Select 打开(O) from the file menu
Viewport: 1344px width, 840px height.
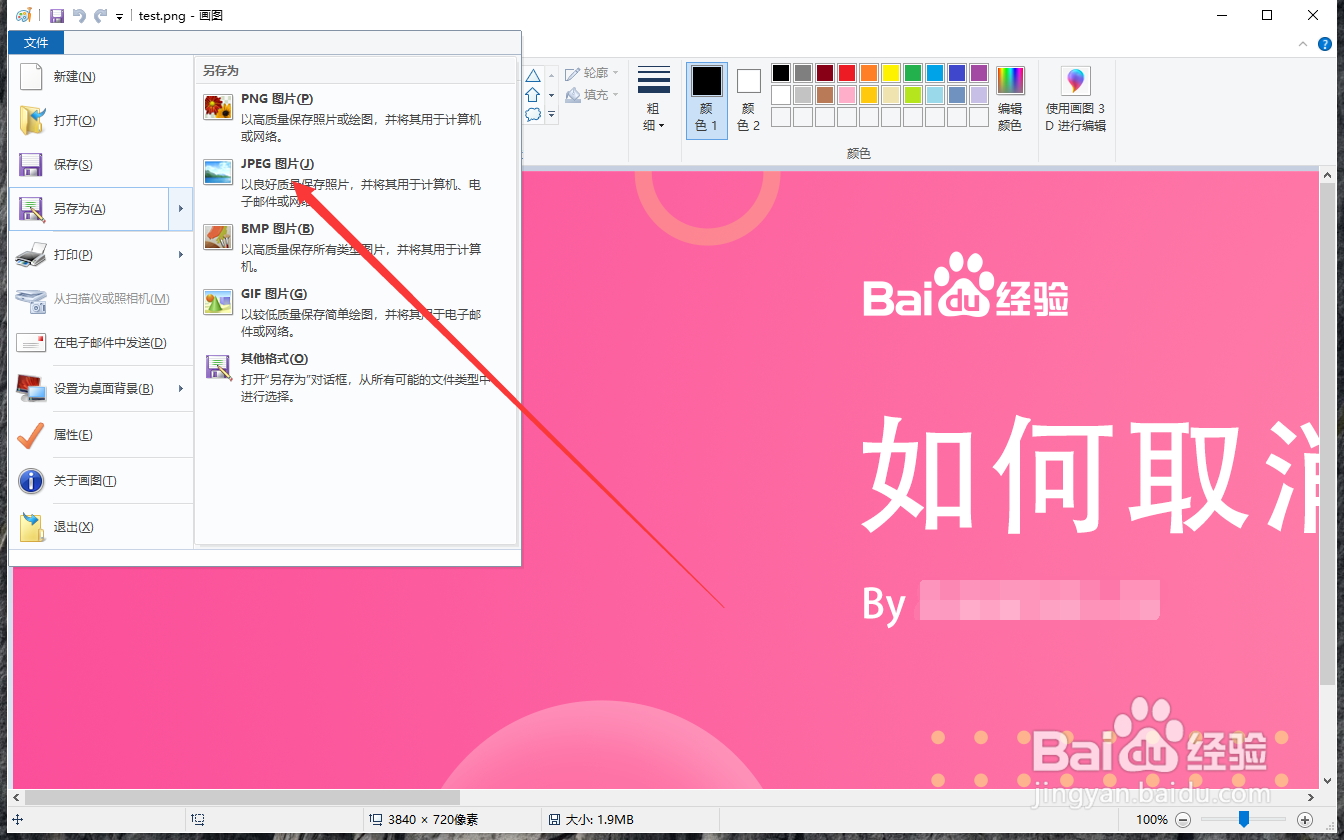point(101,121)
